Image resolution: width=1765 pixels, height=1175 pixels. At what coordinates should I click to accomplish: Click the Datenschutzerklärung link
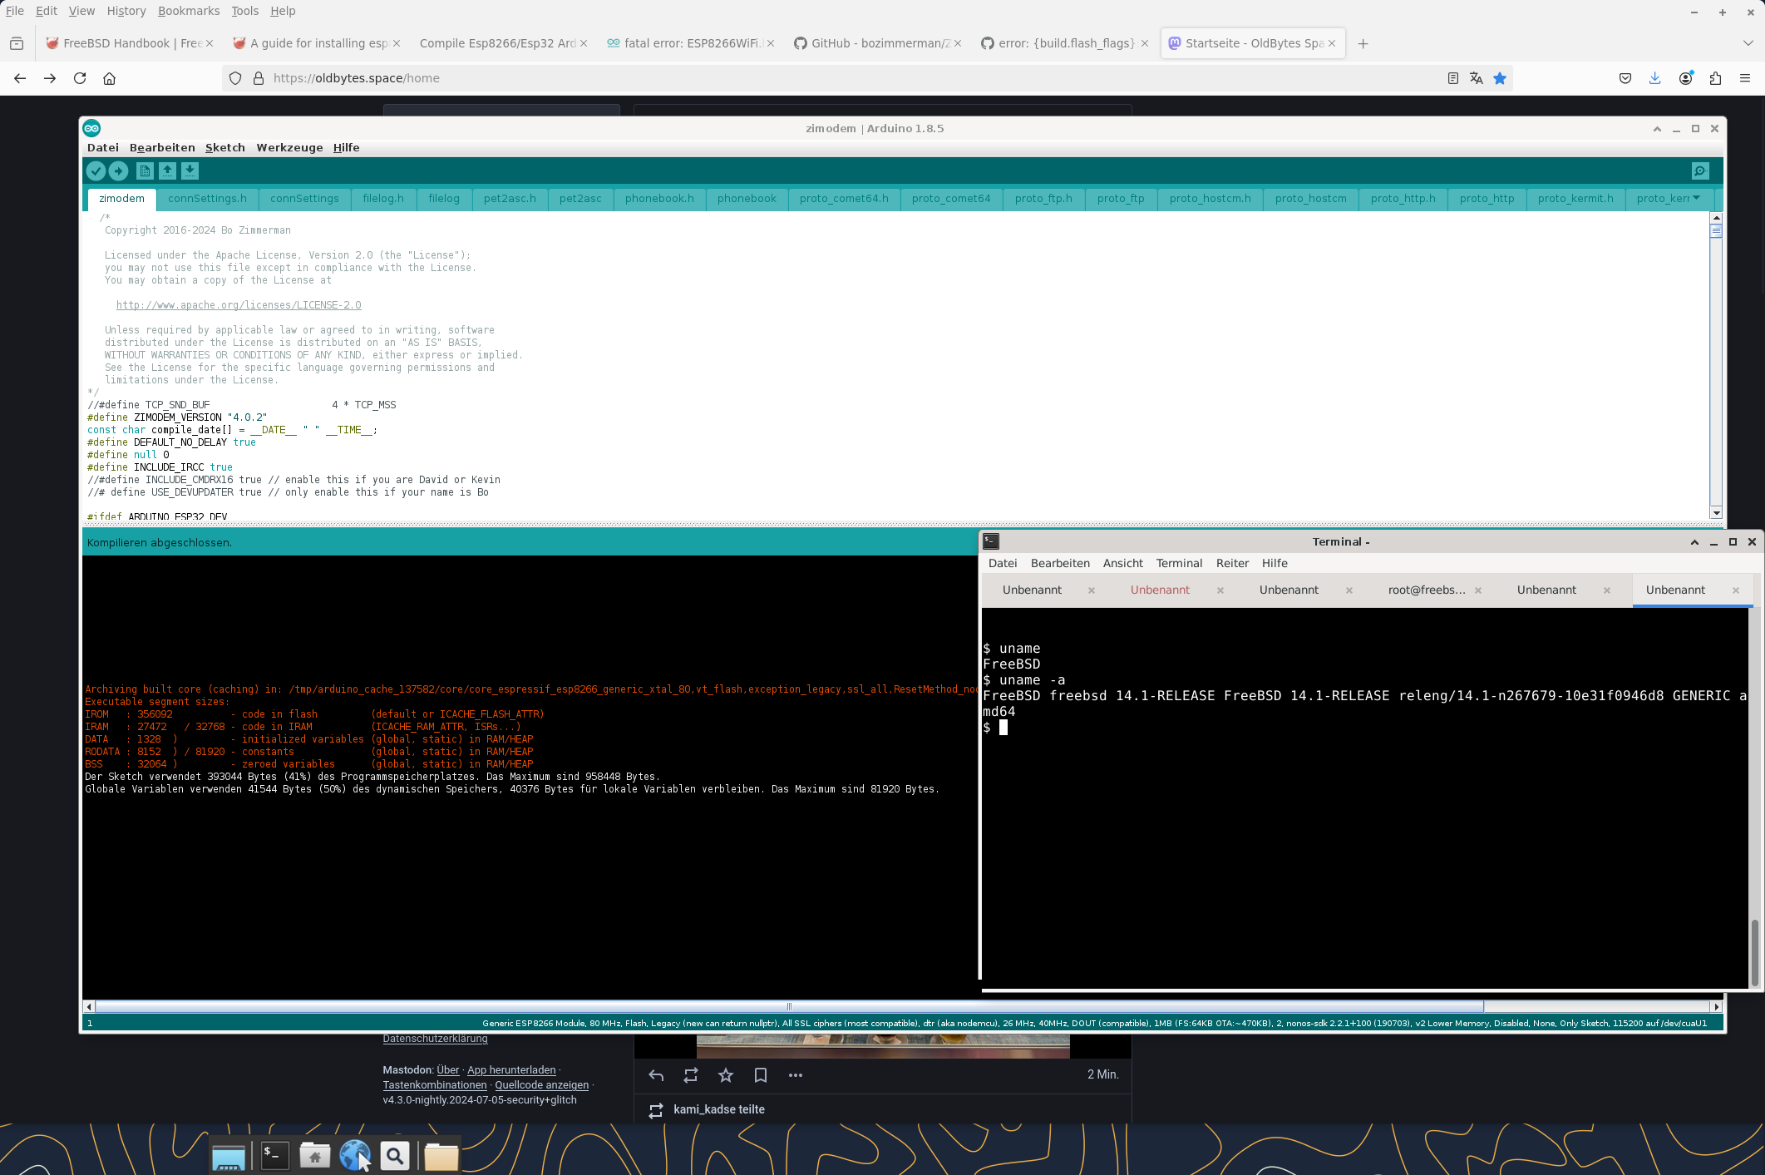point(435,1038)
